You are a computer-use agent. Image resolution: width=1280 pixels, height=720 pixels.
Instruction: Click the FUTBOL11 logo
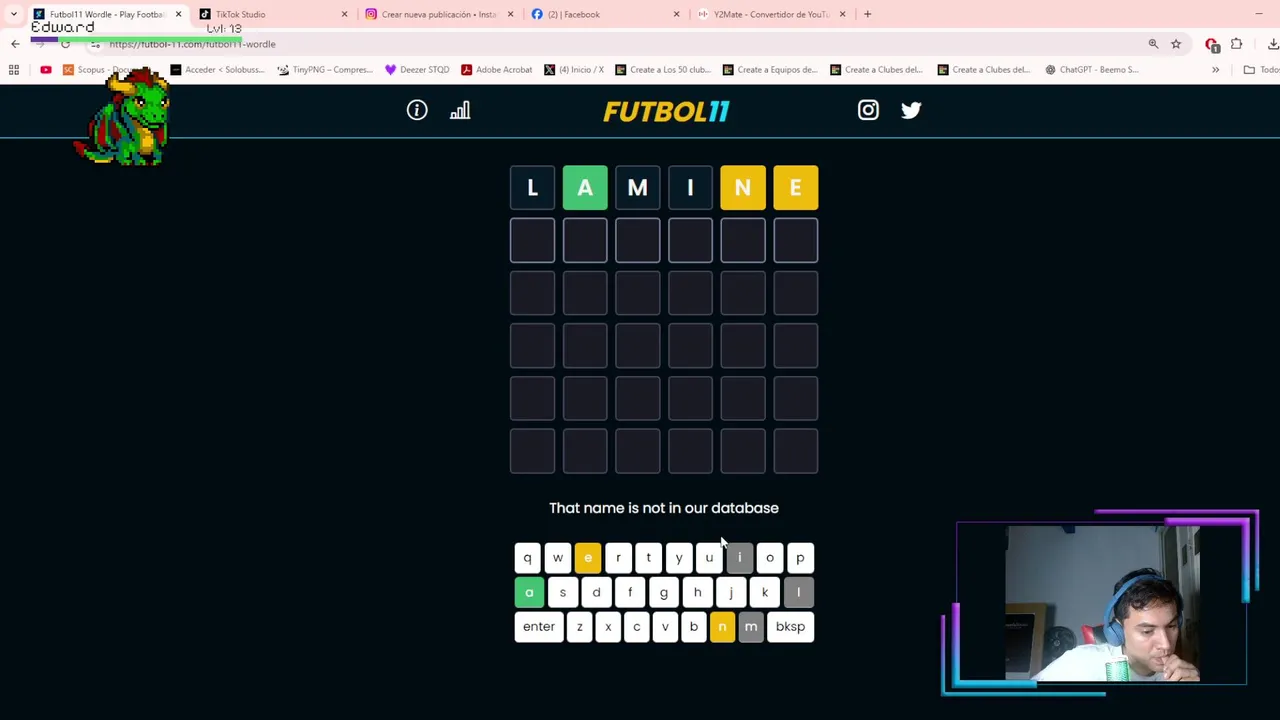coord(666,111)
